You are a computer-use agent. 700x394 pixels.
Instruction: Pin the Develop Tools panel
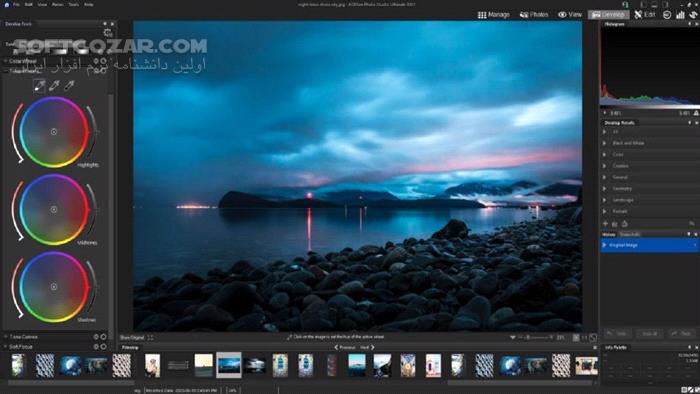pos(105,24)
